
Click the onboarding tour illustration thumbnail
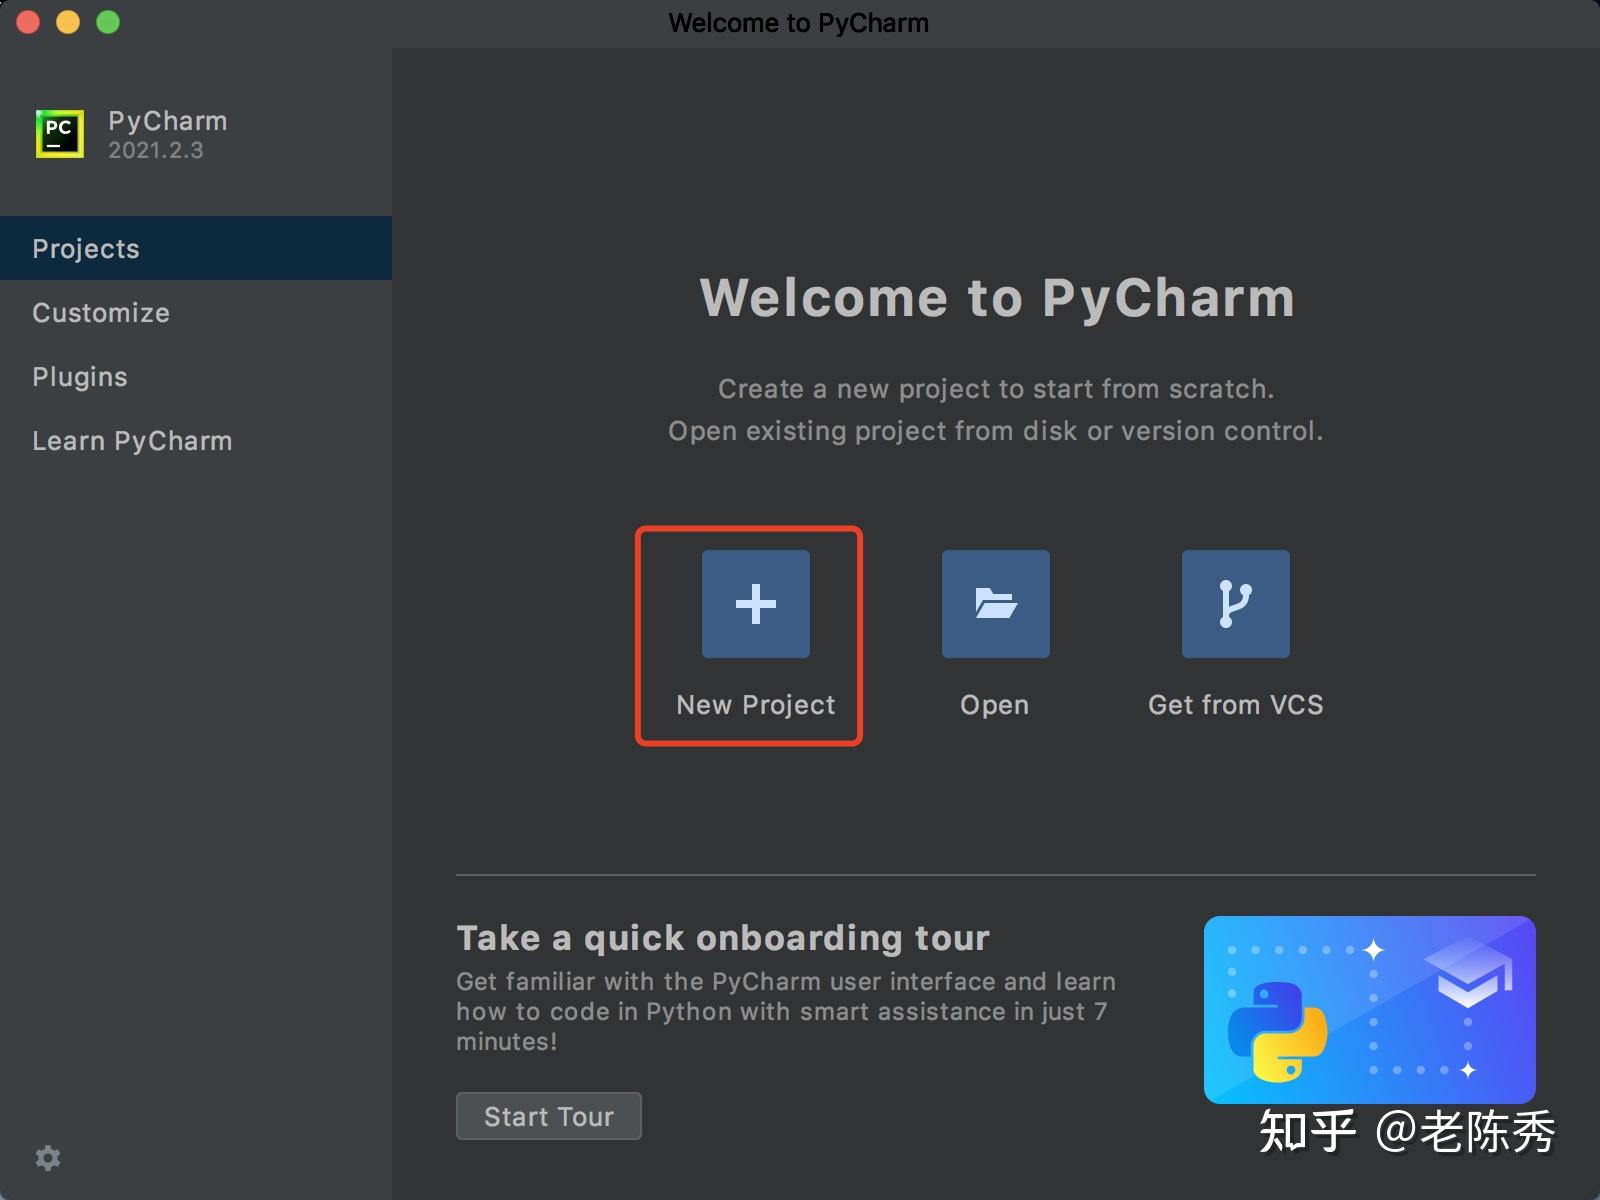point(1369,1008)
